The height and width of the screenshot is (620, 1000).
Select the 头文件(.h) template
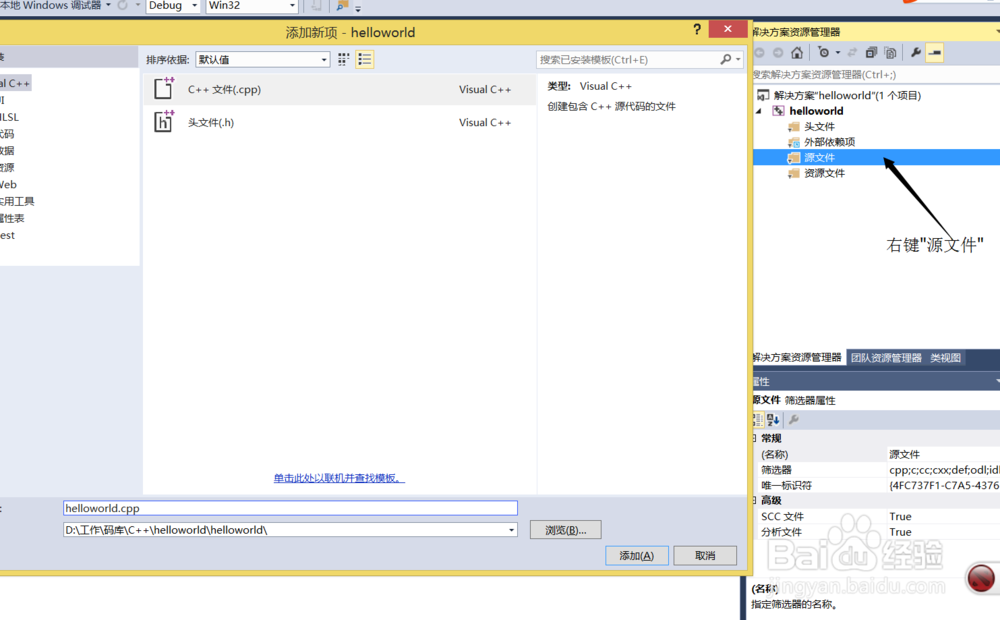pos(300,122)
